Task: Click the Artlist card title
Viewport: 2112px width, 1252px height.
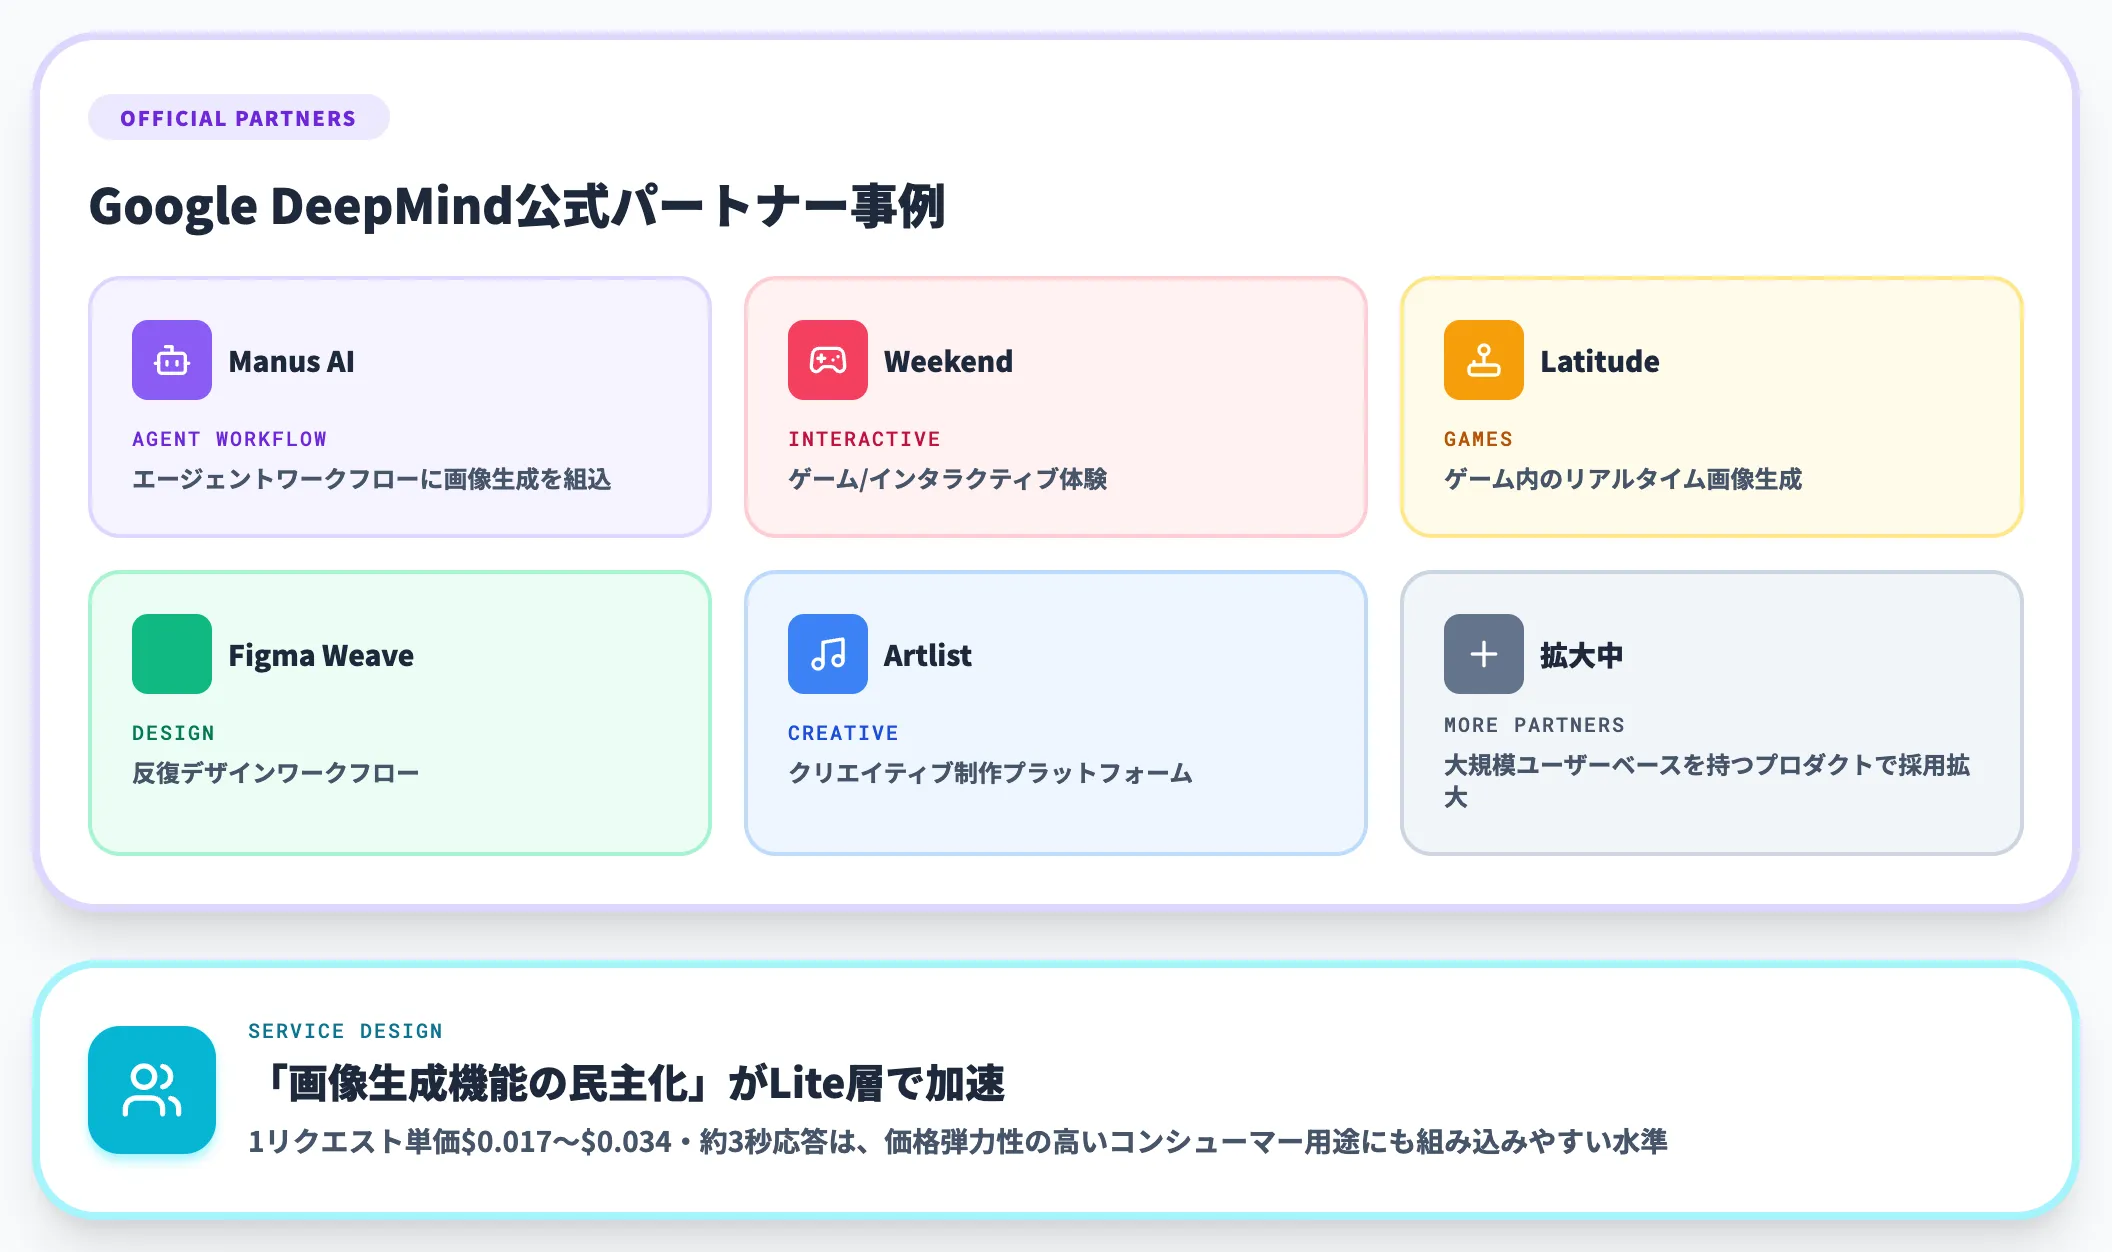Action: coord(928,655)
